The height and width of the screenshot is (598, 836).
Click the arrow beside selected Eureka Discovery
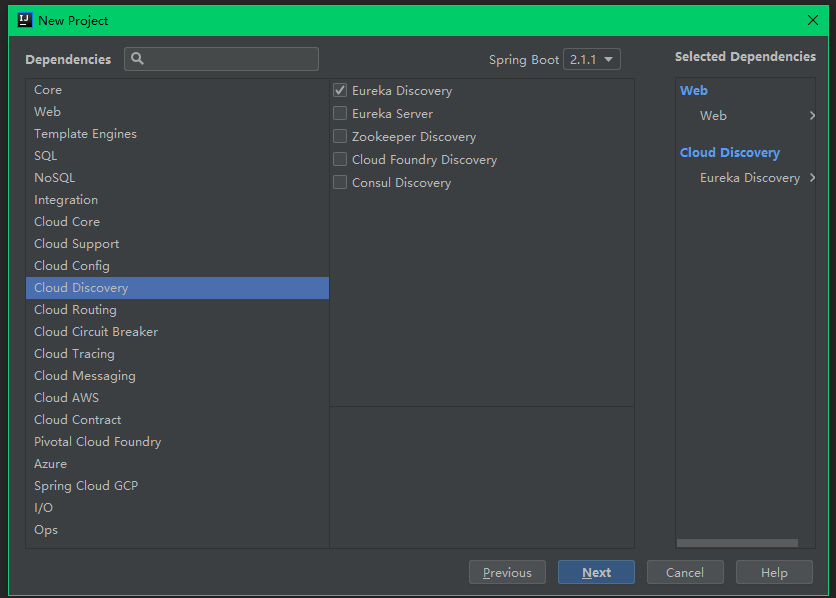(x=812, y=177)
